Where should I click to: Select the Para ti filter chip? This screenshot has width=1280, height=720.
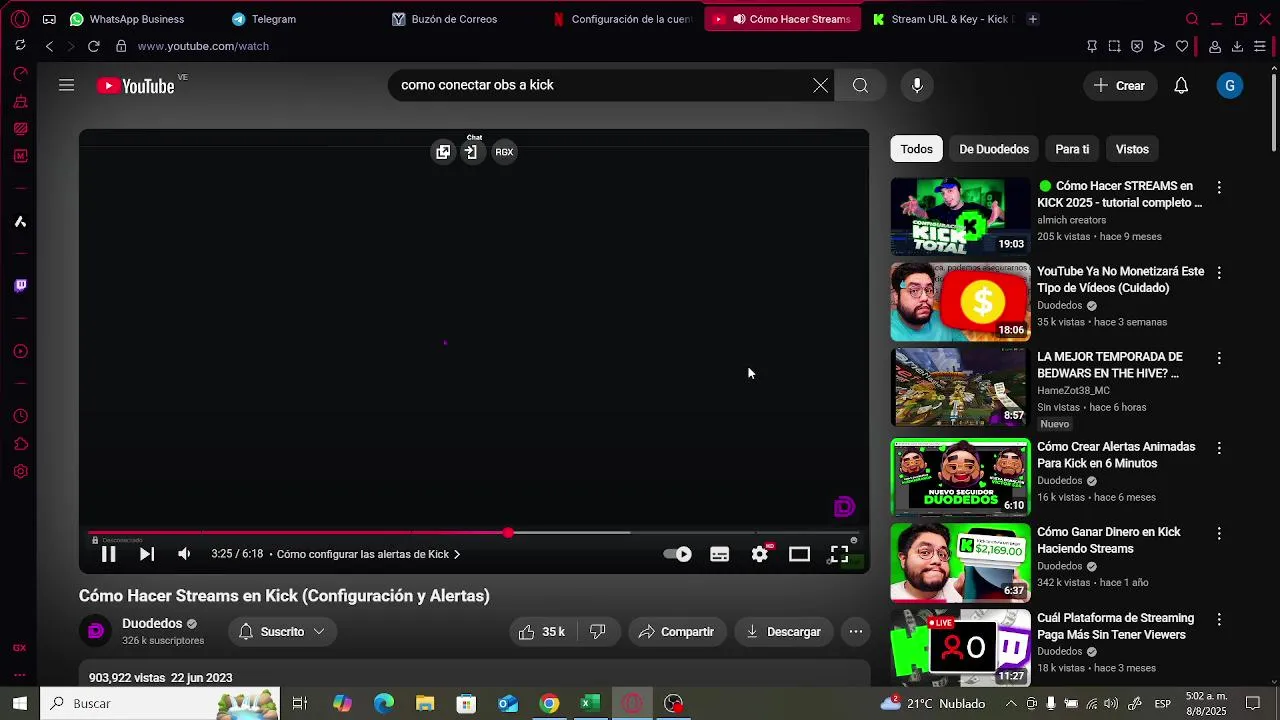[1072, 149]
